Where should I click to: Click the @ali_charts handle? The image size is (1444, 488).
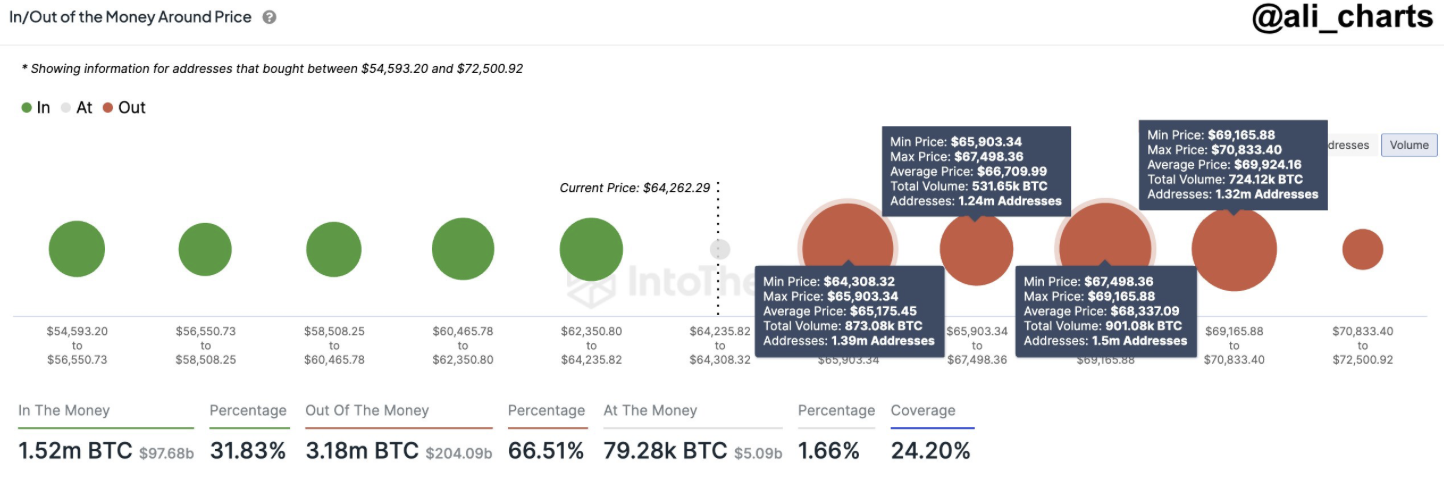tap(1342, 20)
